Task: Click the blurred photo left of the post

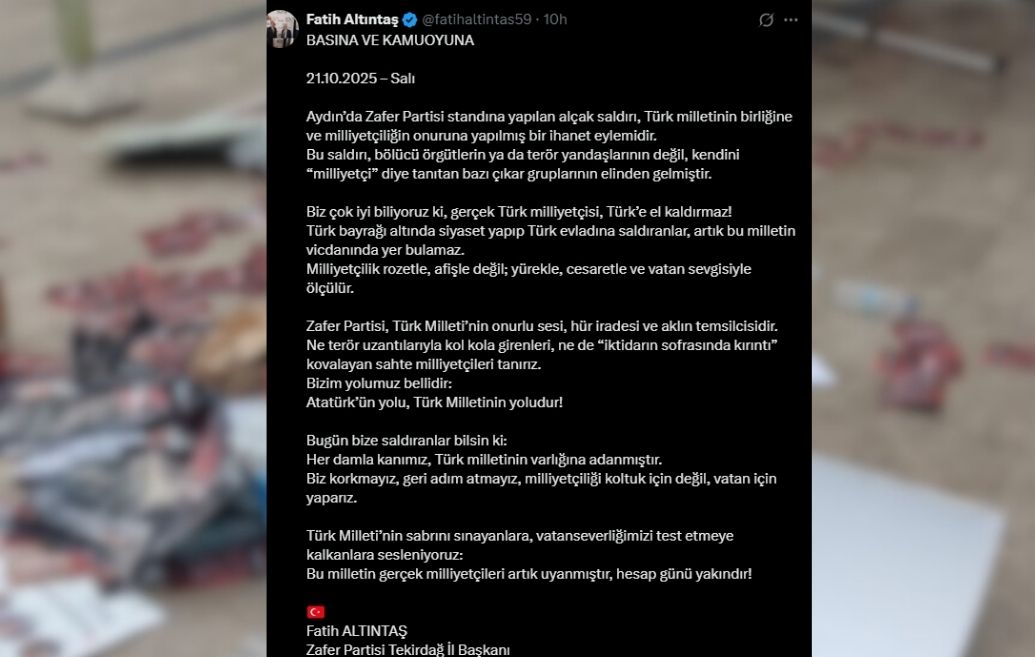Action: click(133, 328)
